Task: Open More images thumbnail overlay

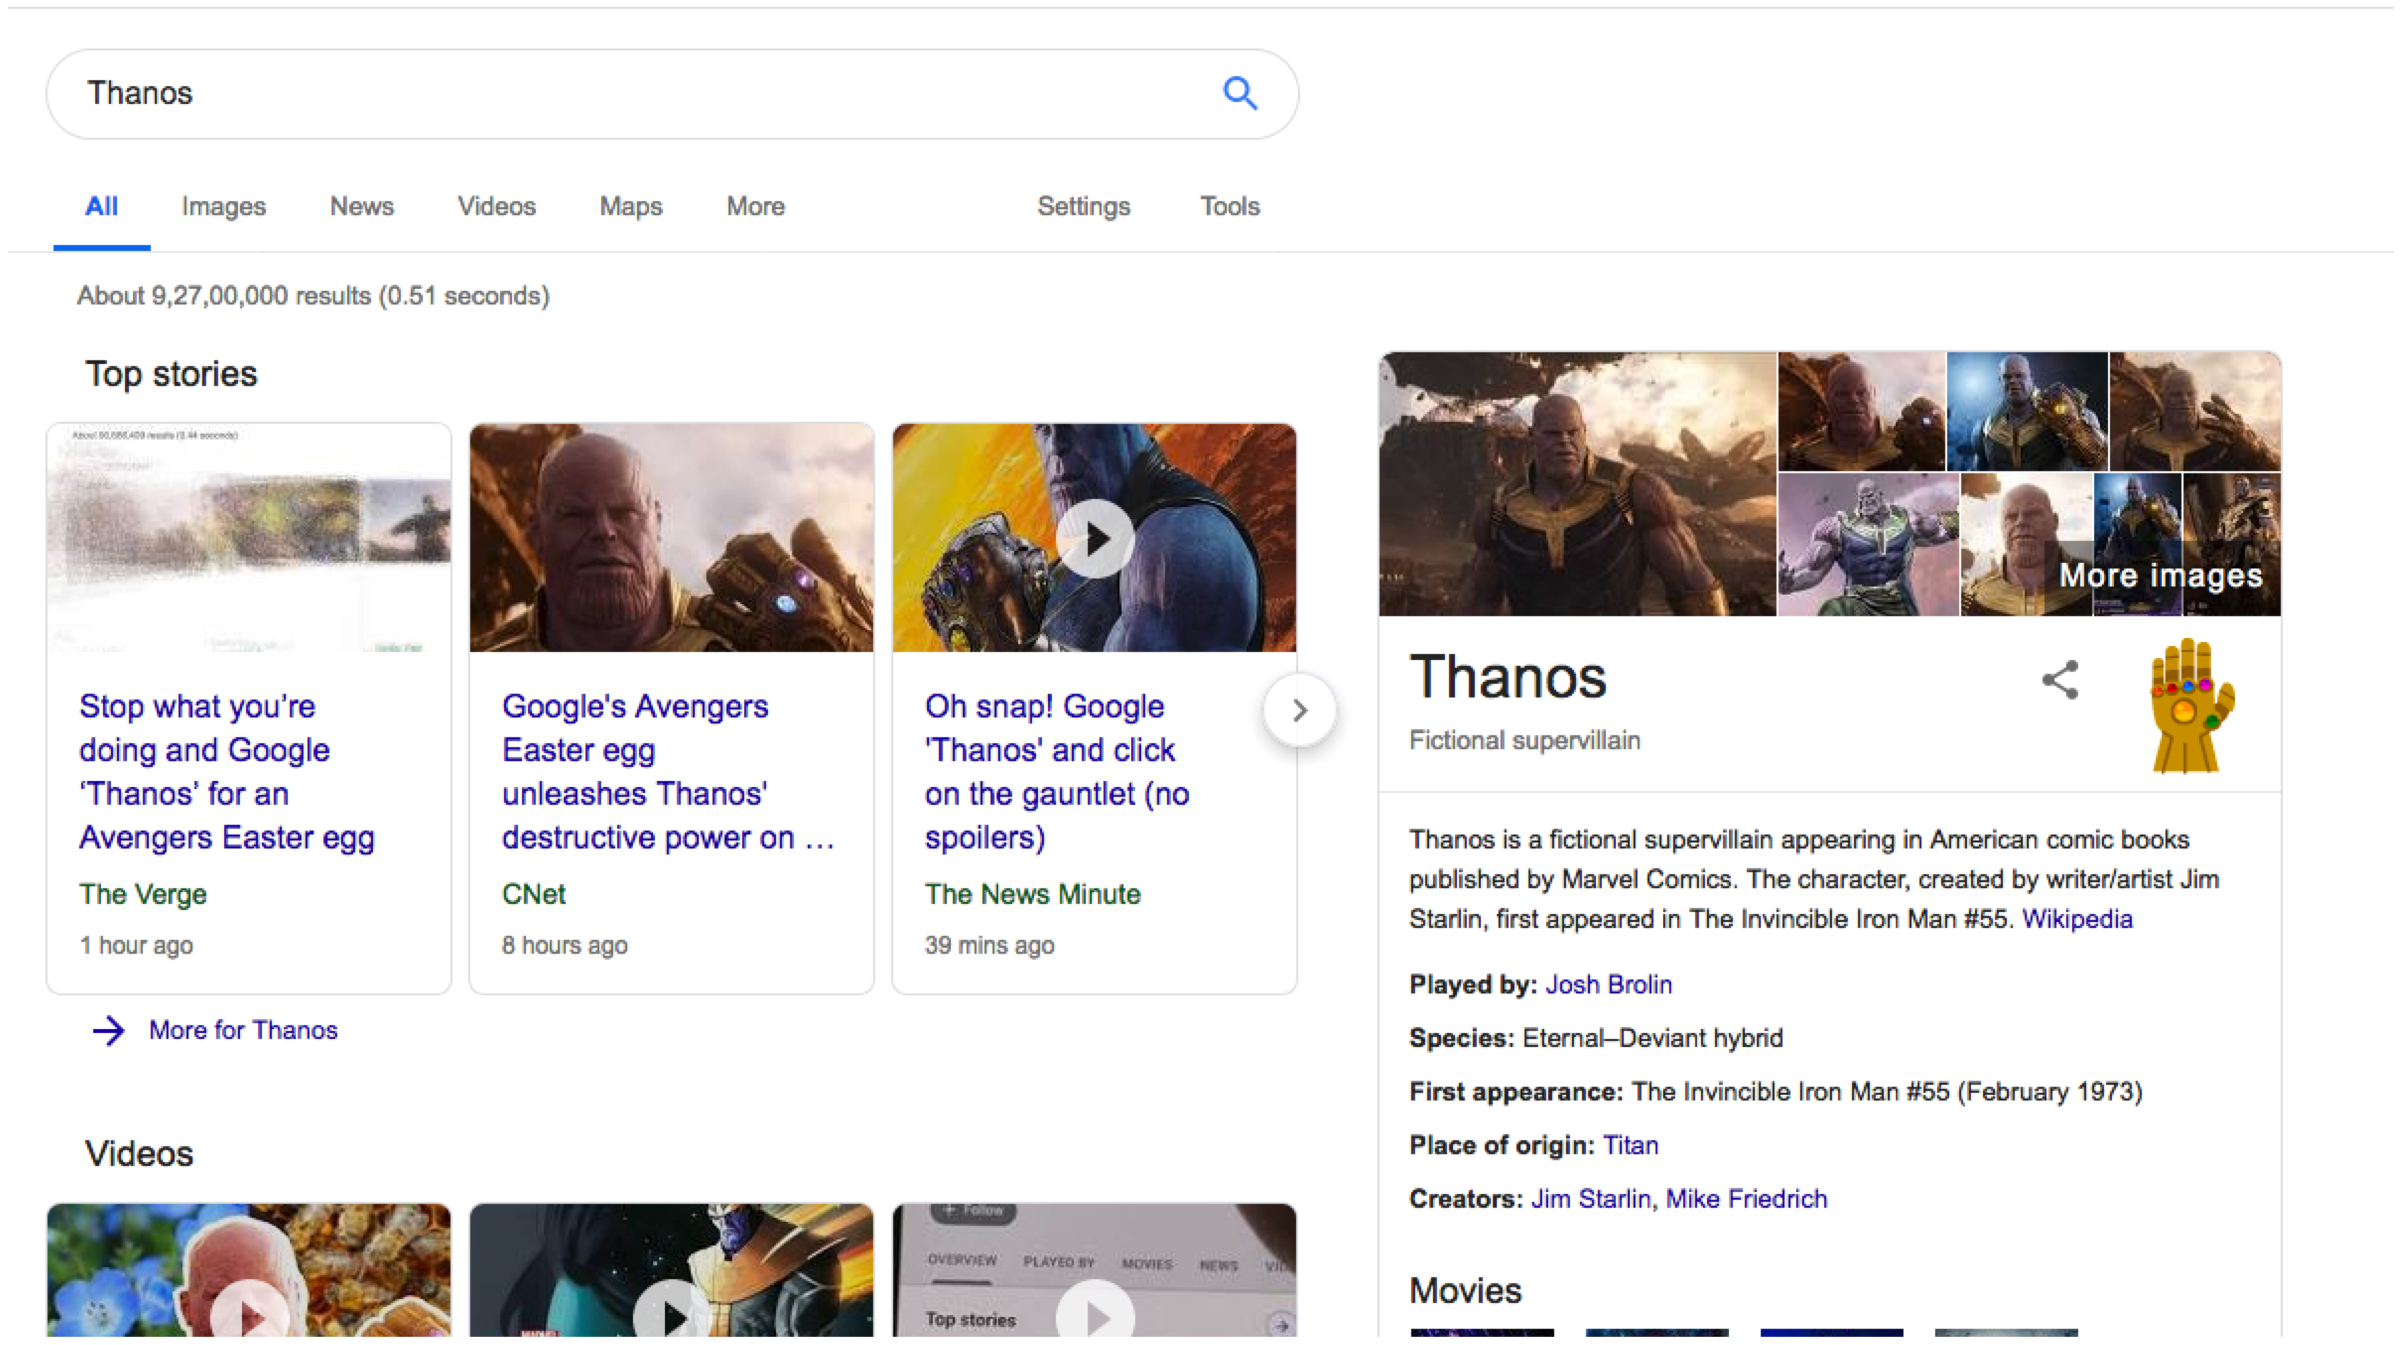Action: 2159,575
